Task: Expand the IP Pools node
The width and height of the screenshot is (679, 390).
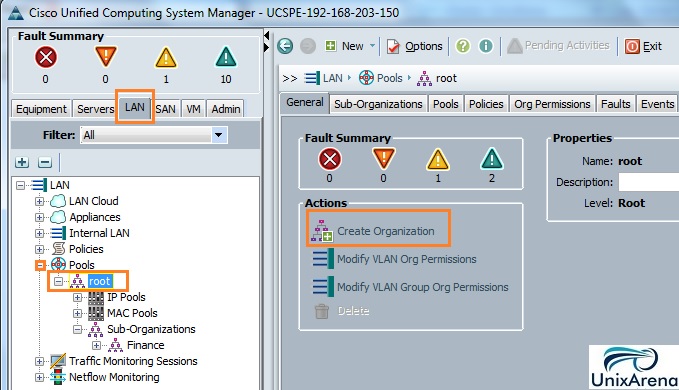Action: pyautogui.click(x=78, y=297)
